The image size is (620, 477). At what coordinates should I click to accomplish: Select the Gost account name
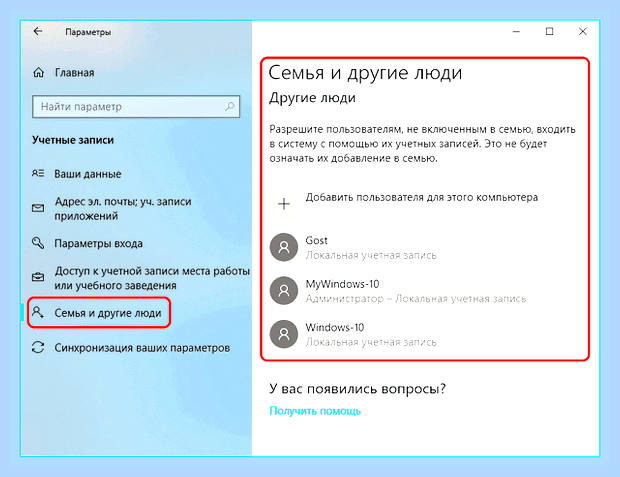tap(316, 240)
